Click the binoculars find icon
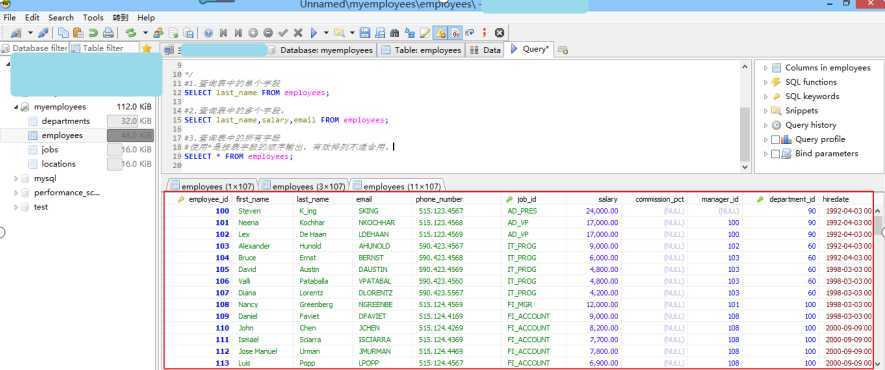Image resolution: width=885 pixels, height=370 pixels. 395,33
